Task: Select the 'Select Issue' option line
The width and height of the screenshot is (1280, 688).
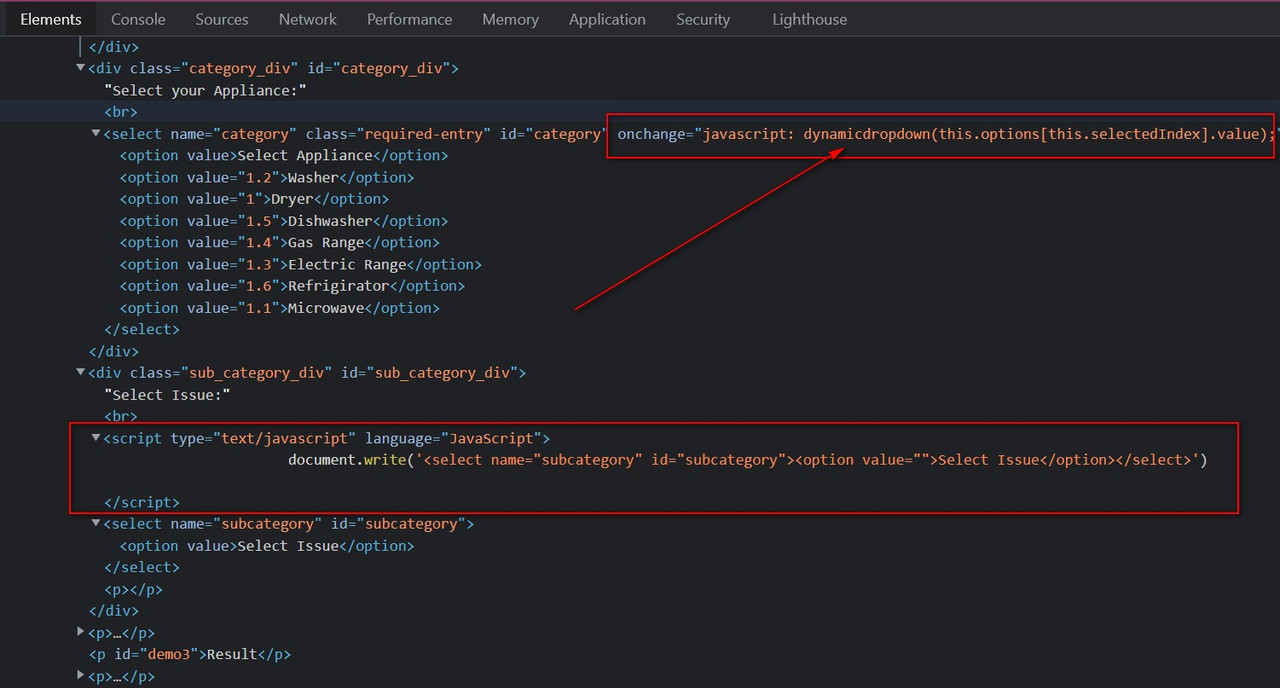Action: [x=267, y=546]
